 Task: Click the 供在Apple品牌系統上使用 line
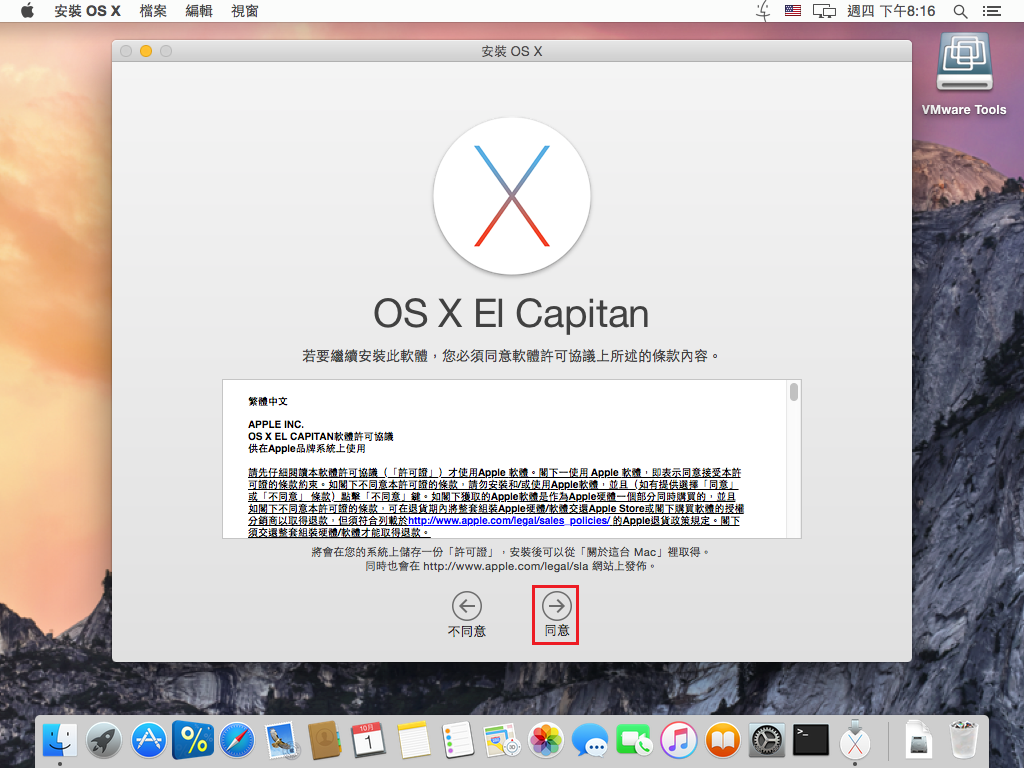(x=306, y=449)
